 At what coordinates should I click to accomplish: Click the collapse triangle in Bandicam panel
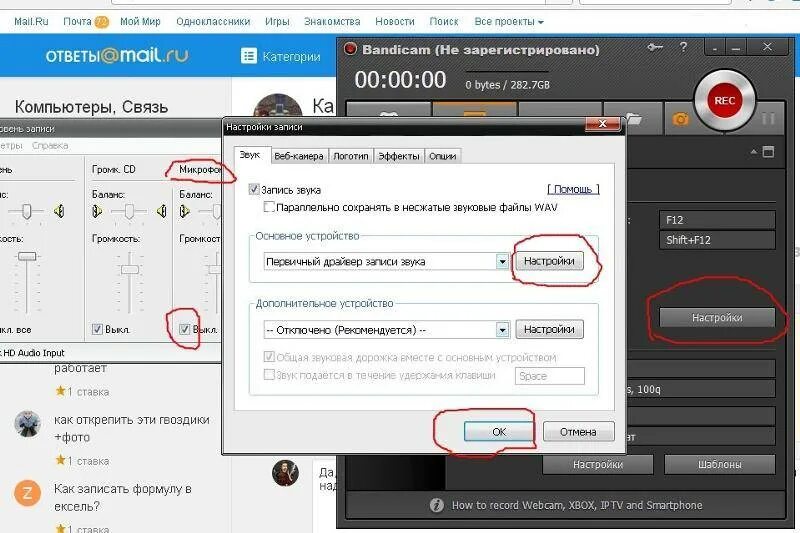coord(753,152)
